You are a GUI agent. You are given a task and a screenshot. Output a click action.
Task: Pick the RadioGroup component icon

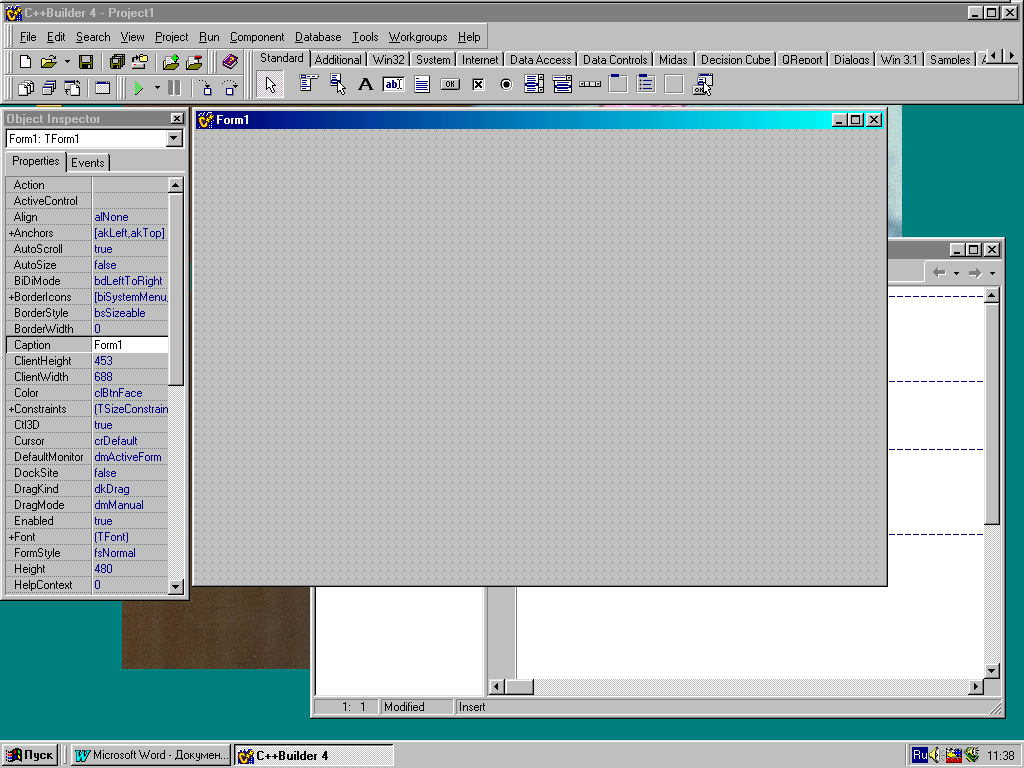pos(646,84)
